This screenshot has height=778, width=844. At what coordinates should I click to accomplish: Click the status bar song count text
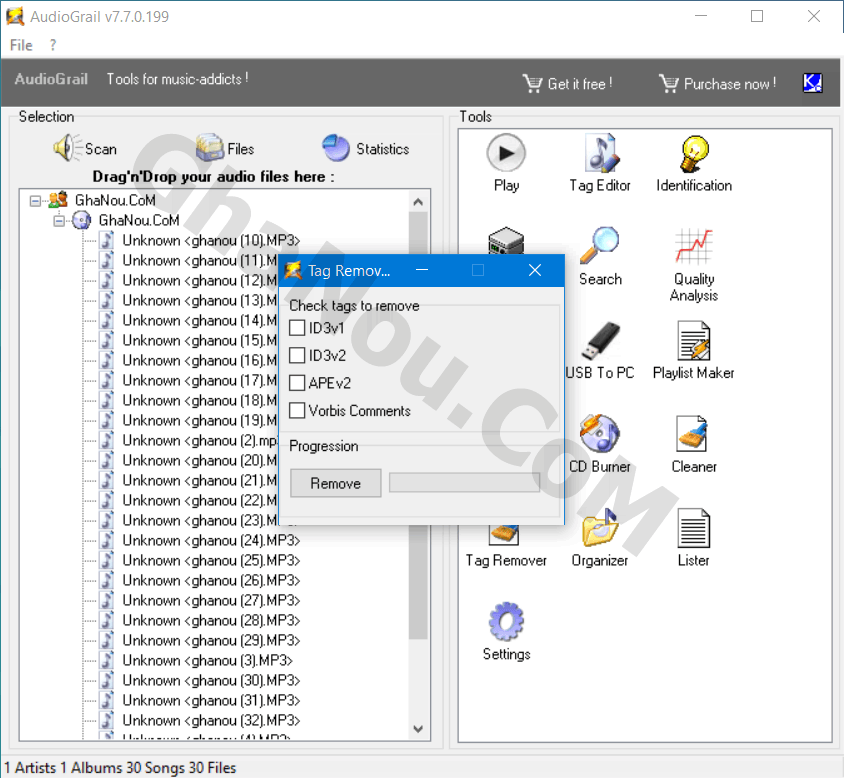click(157, 767)
